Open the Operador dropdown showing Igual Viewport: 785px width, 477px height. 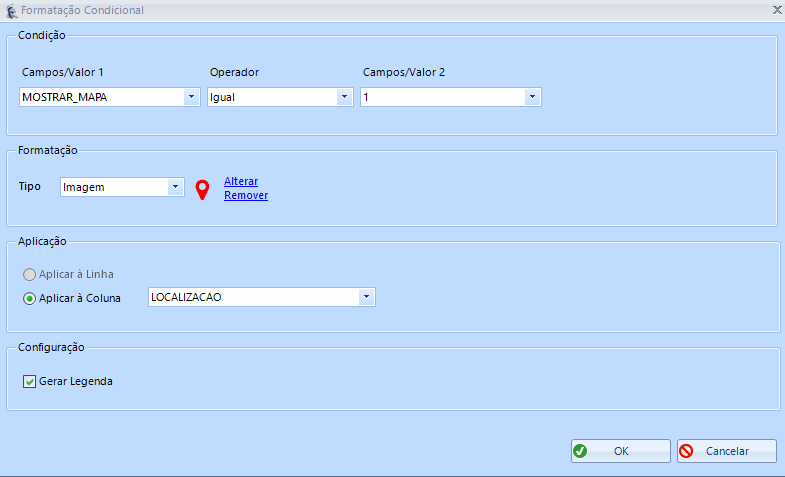(x=344, y=97)
